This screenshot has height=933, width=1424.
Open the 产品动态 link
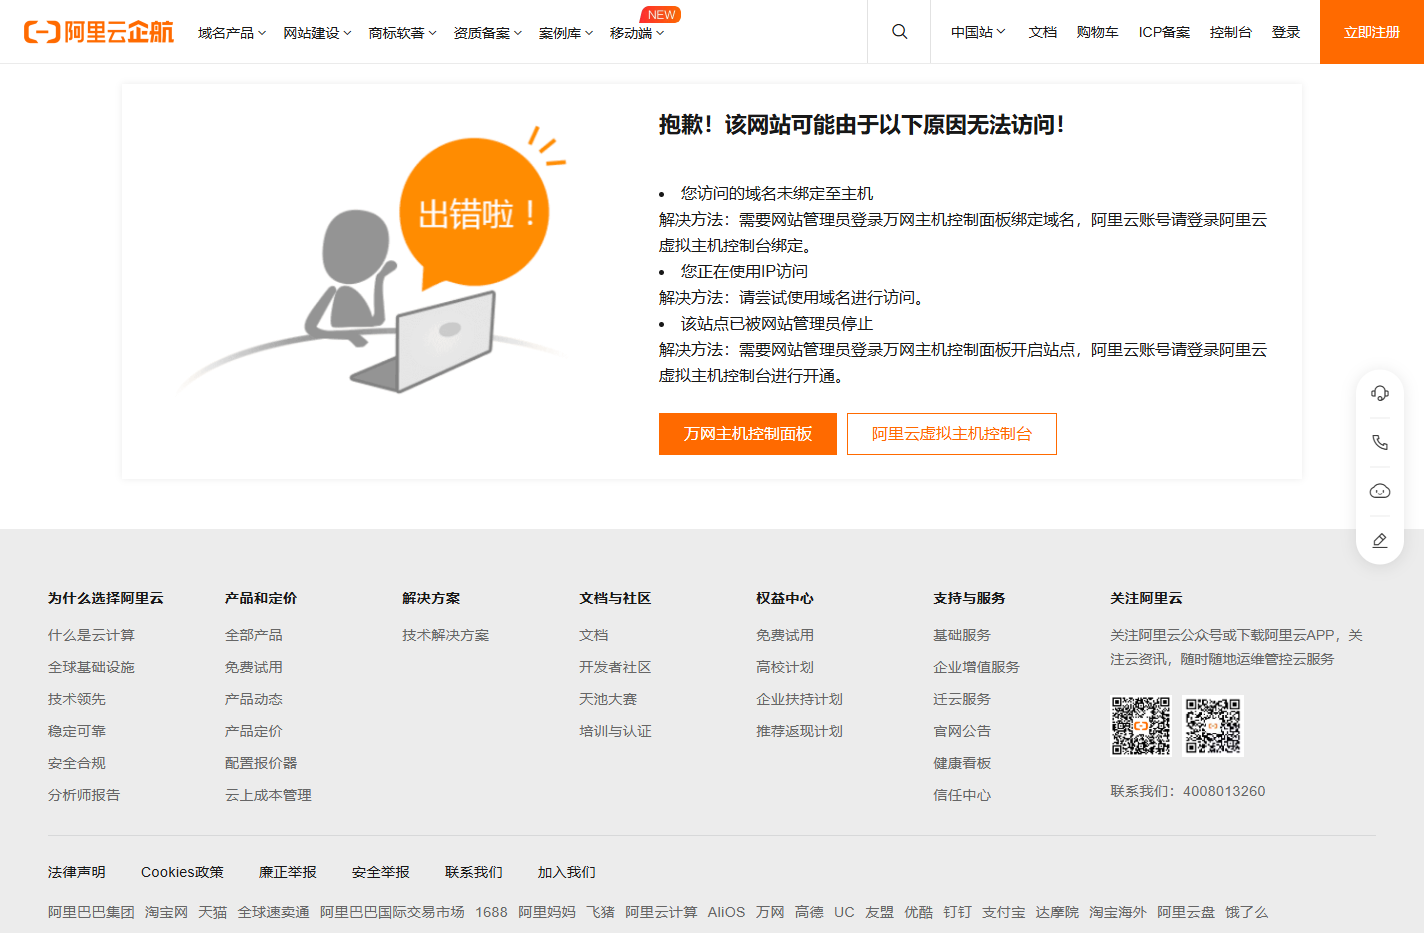click(x=254, y=699)
